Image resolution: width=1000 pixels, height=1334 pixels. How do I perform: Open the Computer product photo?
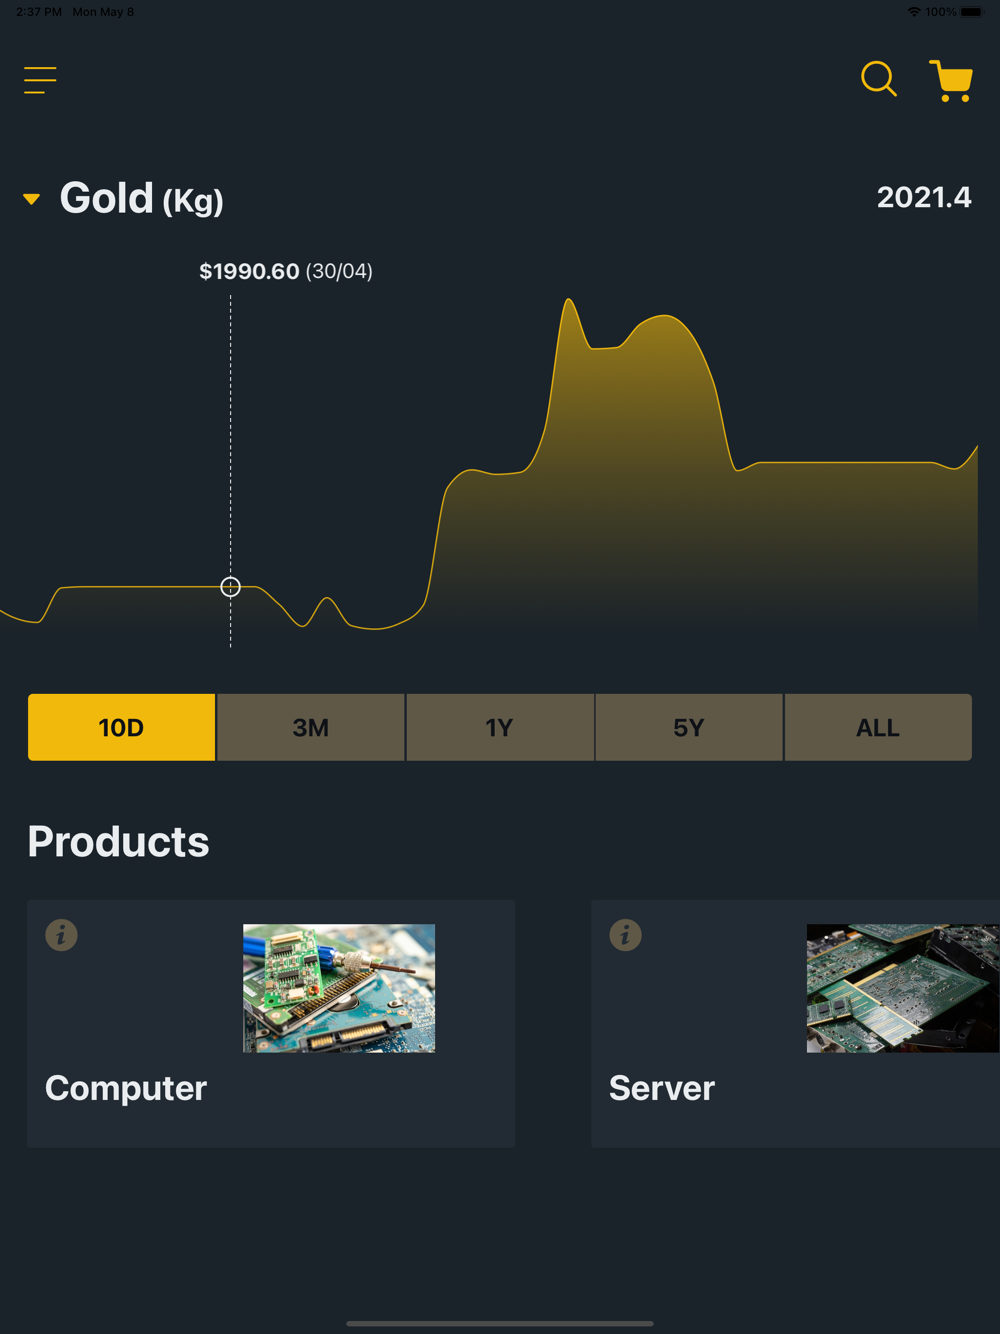339,988
